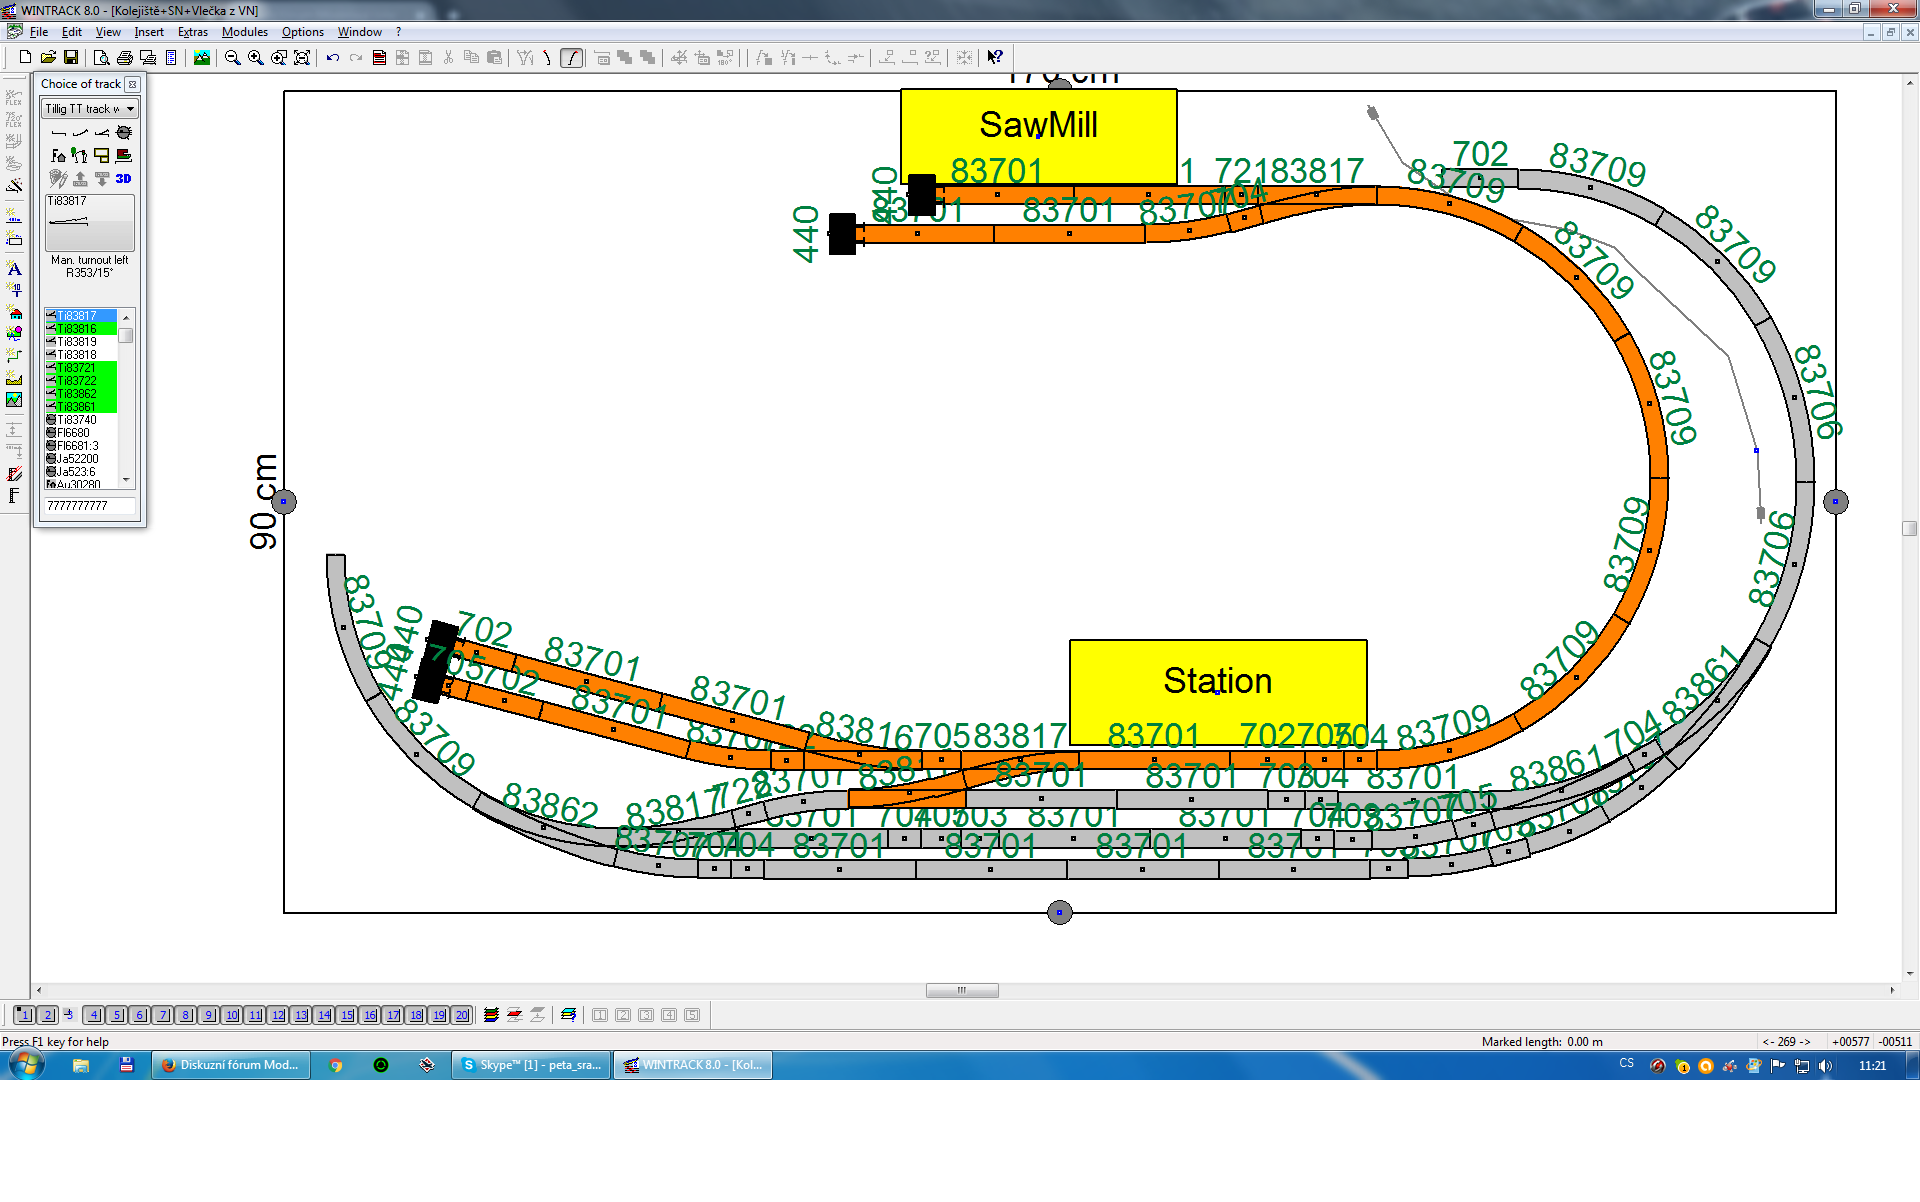Toggle layer 20 button
This screenshot has height=1202, width=1920.
click(461, 1015)
